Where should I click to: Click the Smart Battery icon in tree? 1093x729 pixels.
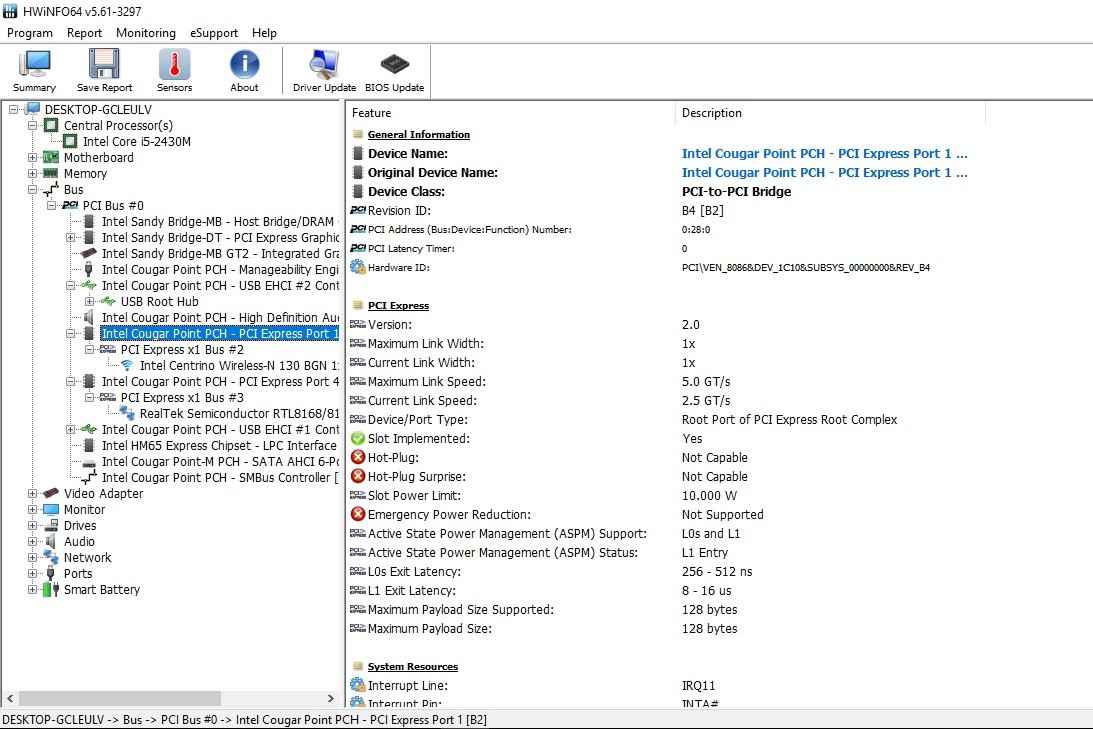pyautogui.click(x=51, y=590)
